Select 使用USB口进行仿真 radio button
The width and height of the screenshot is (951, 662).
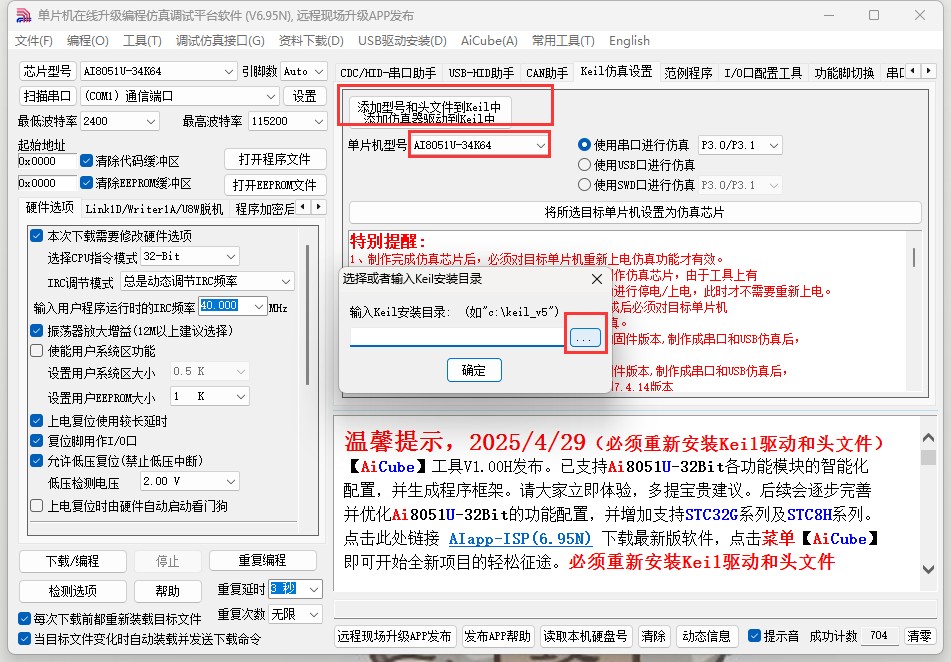tap(584, 164)
